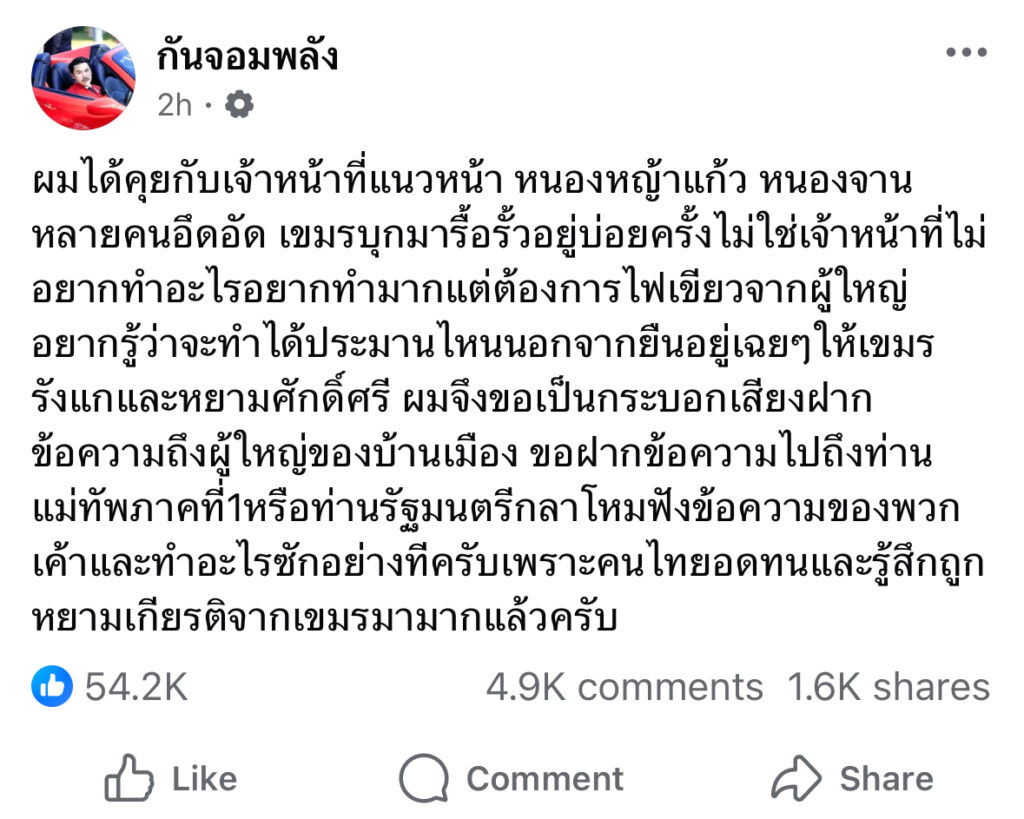Open the กันจอมพลัง profile picture
The height and width of the screenshot is (819, 1024).
tap(83, 78)
